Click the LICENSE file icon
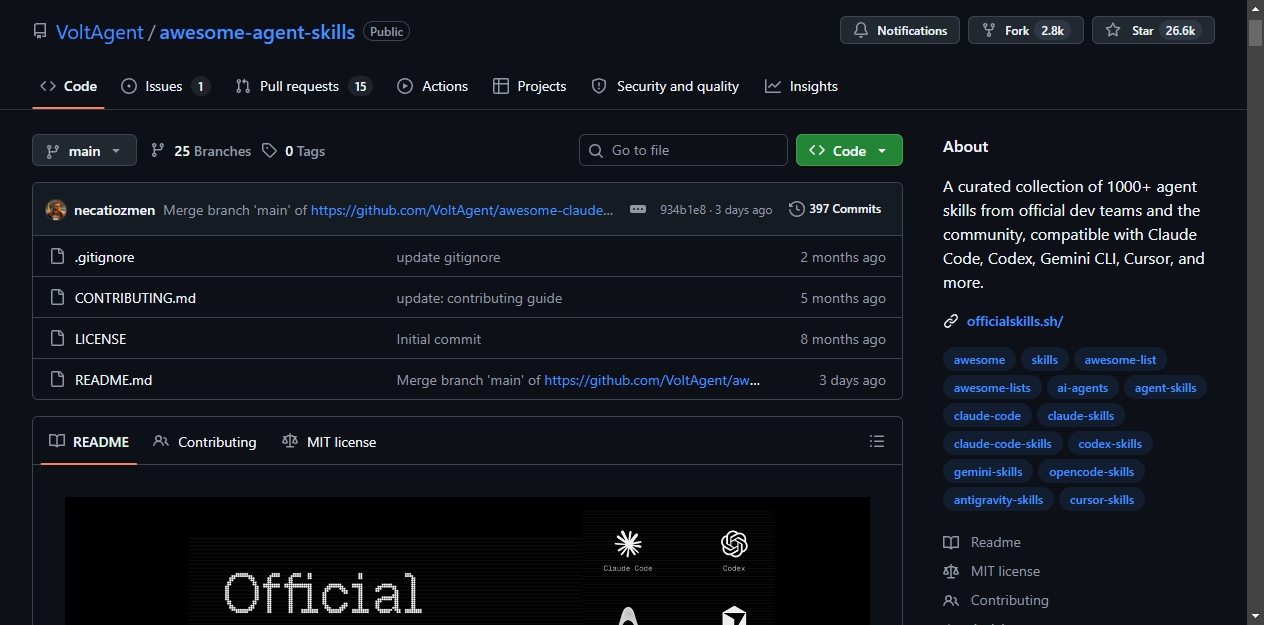 pos(57,339)
